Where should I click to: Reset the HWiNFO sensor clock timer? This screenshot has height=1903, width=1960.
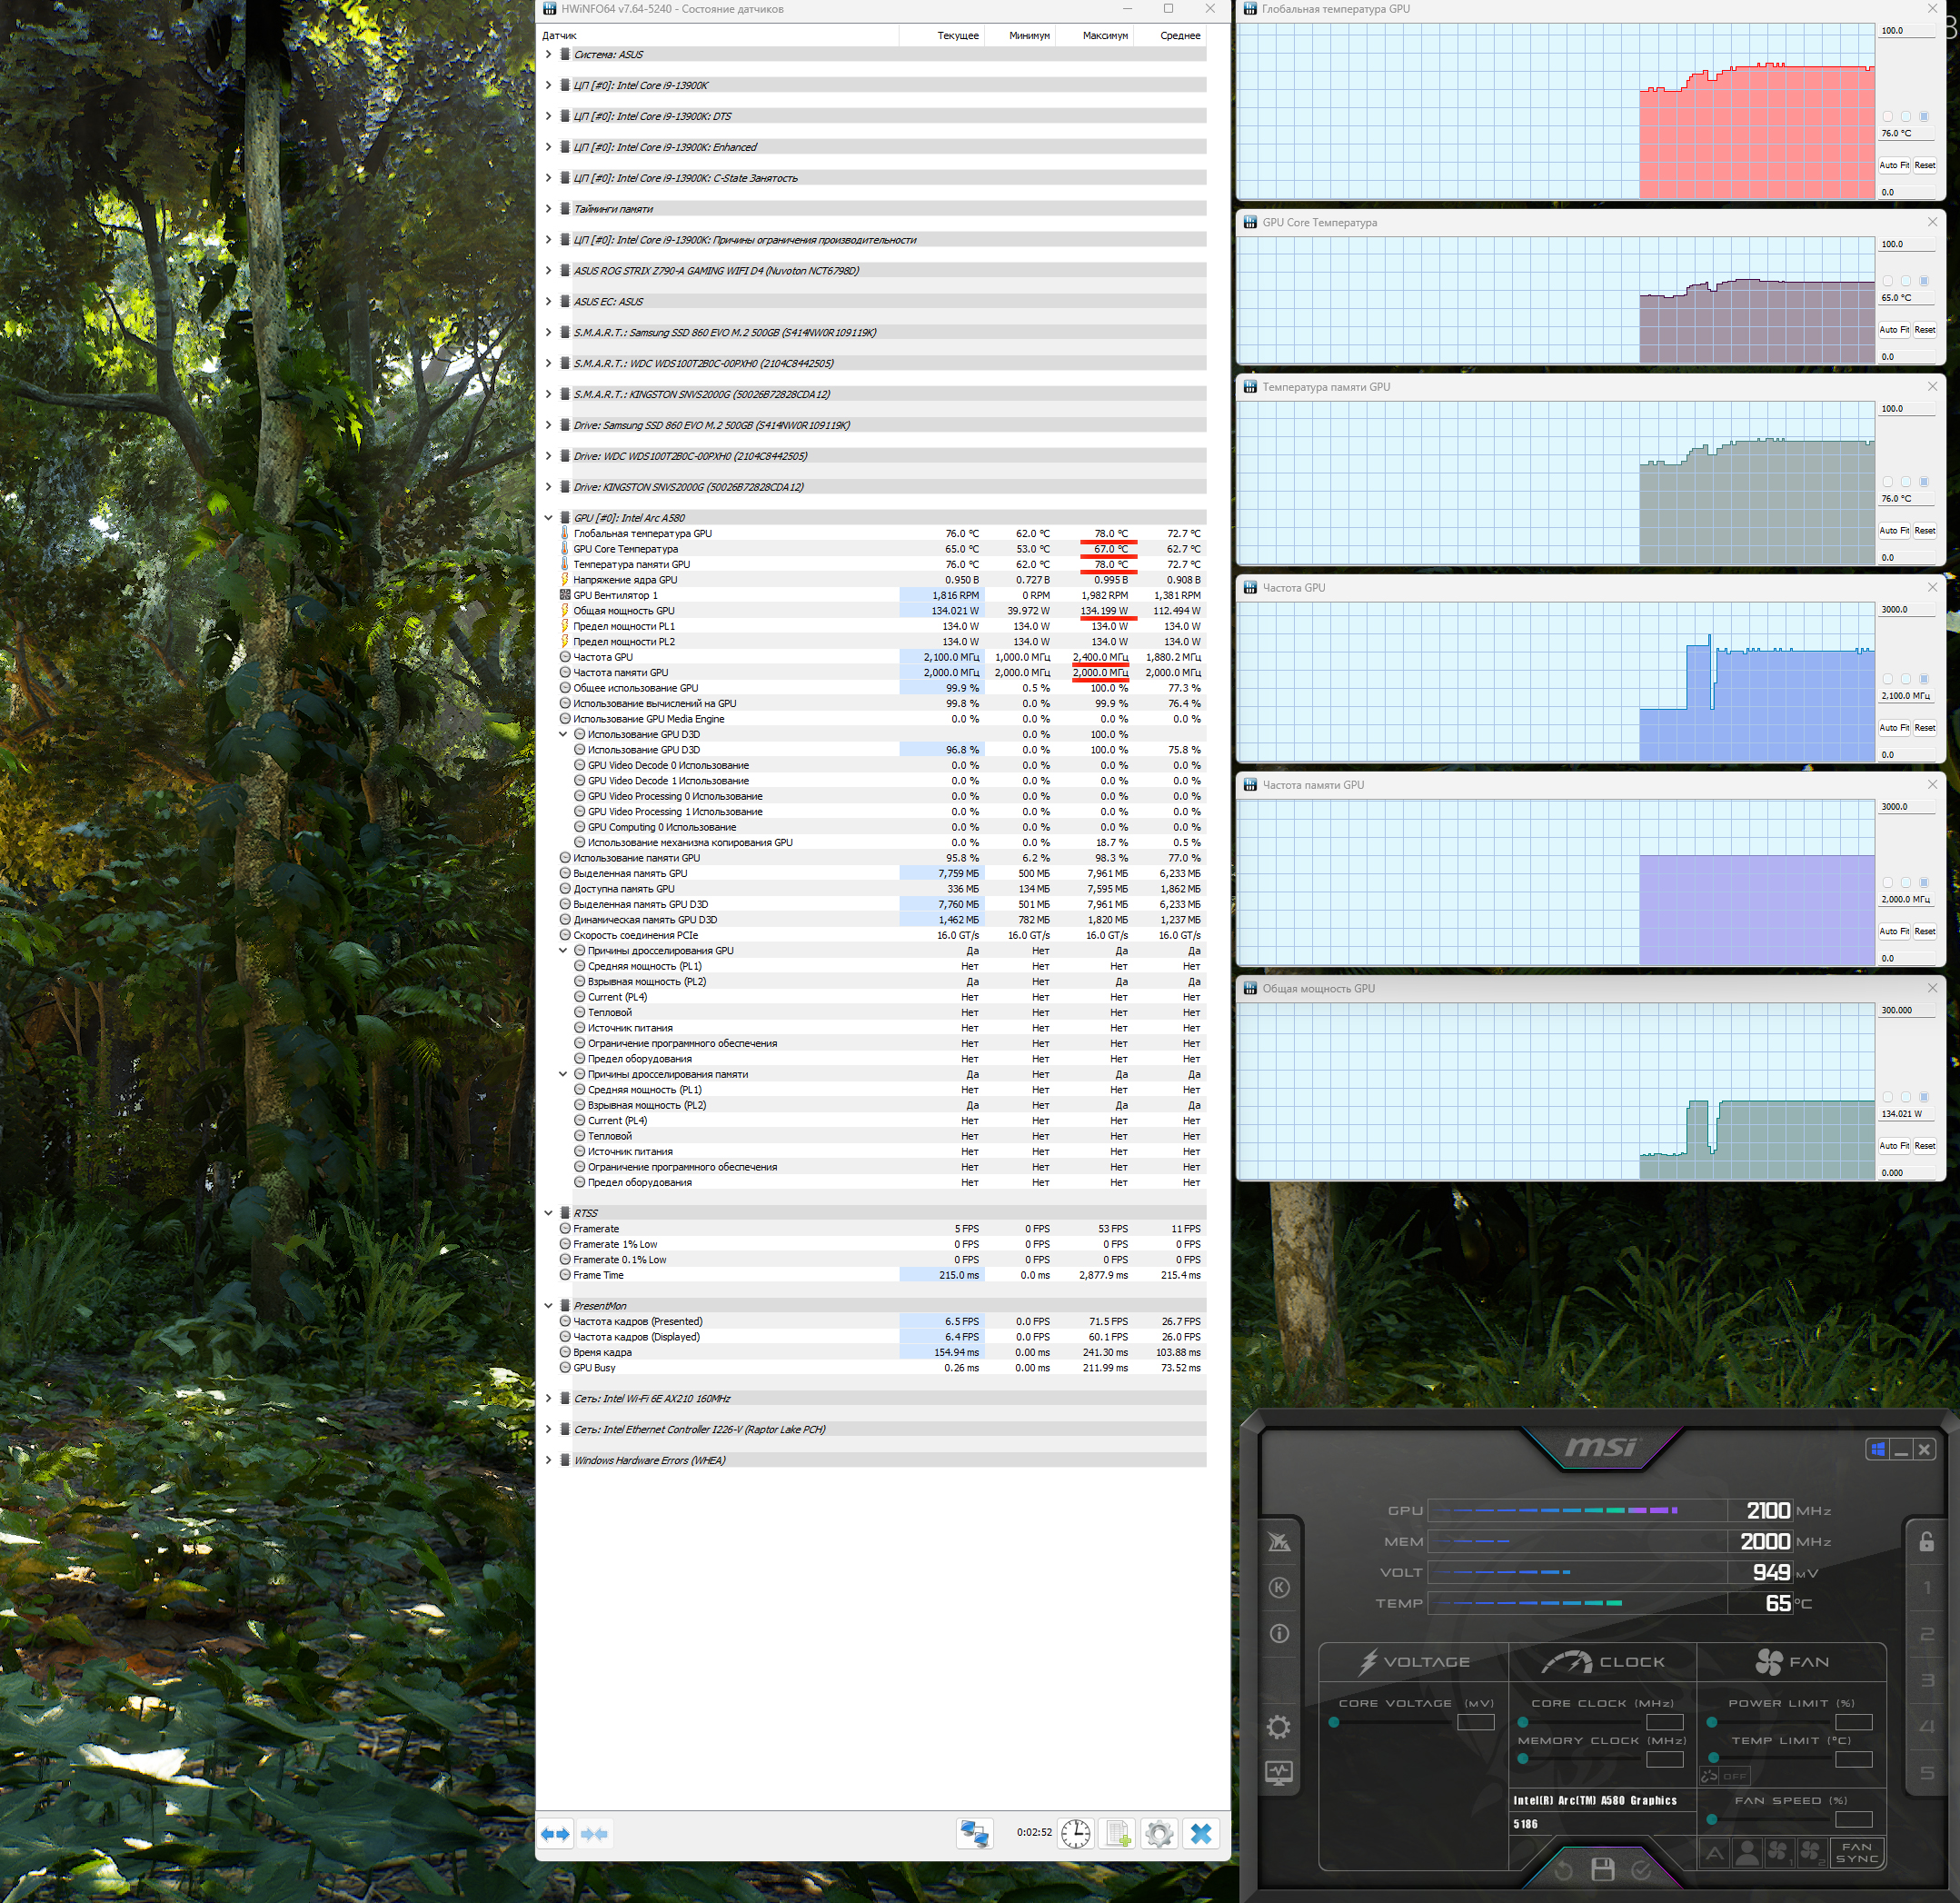tap(1075, 1833)
